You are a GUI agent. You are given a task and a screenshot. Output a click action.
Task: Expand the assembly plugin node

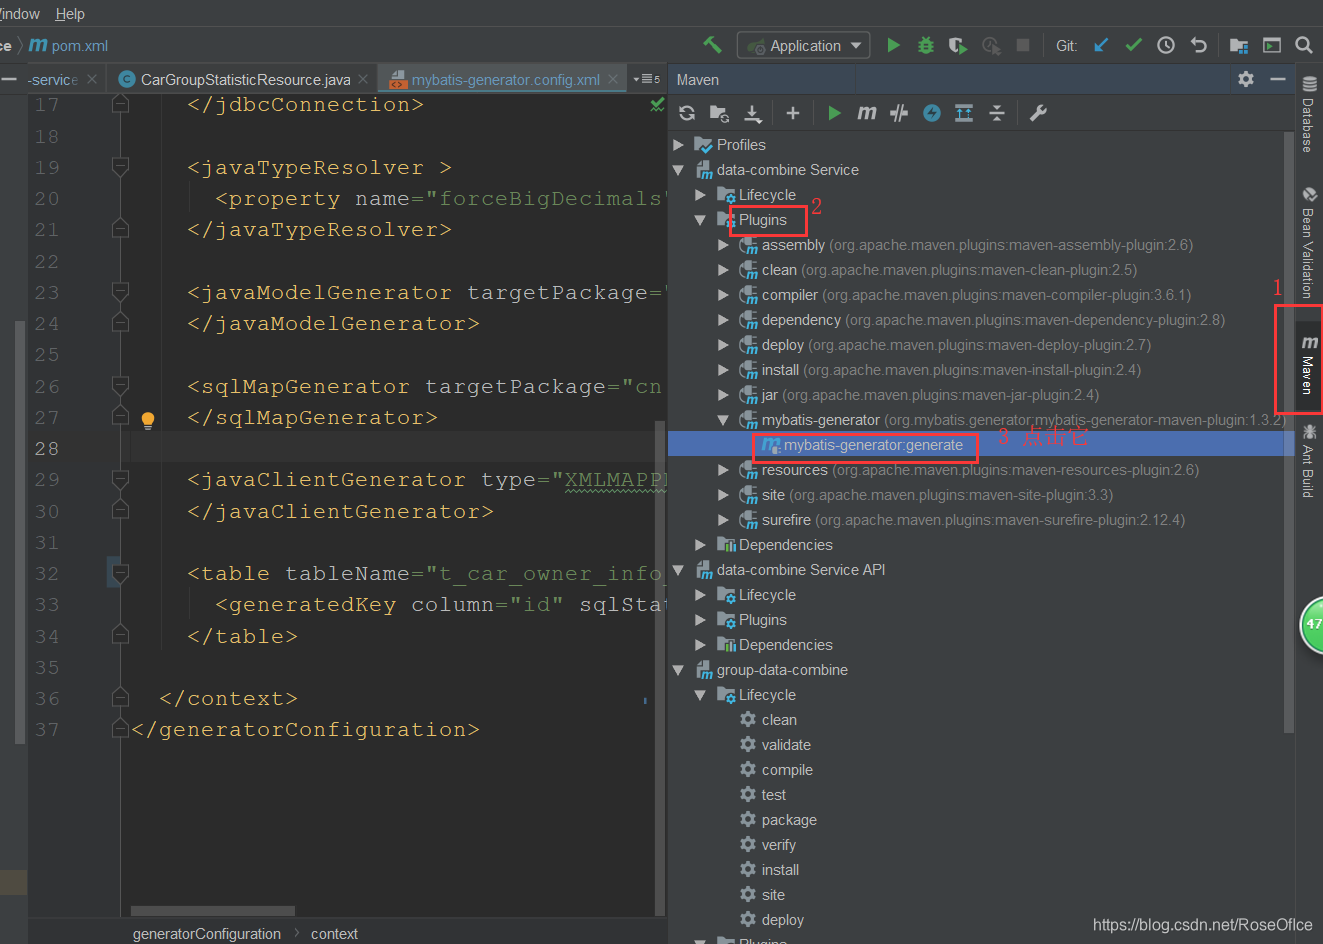[x=723, y=245]
